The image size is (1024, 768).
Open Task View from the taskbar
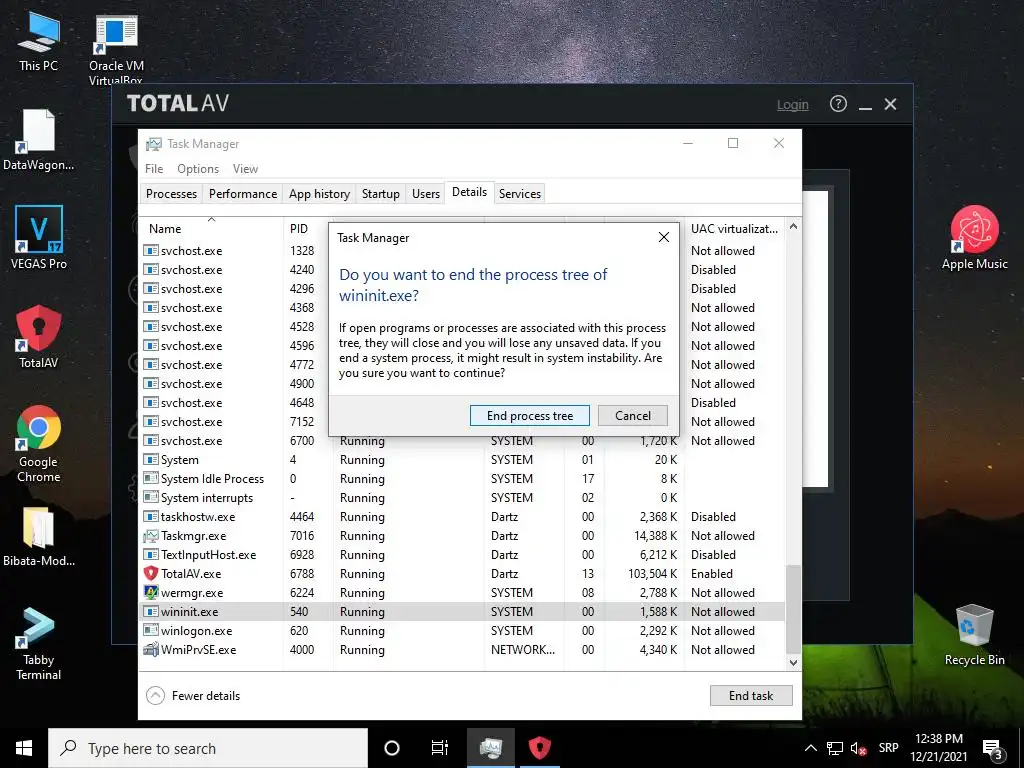(x=440, y=748)
